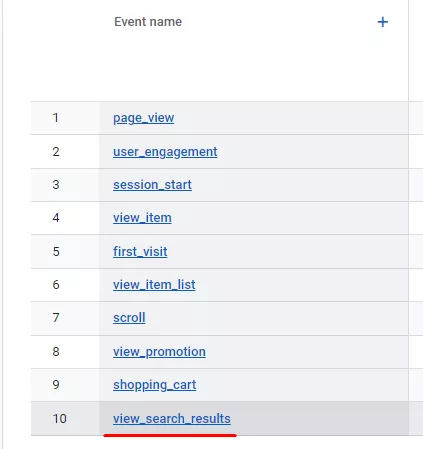Open the page_view event link
This screenshot has height=449, width=423.
click(x=143, y=118)
